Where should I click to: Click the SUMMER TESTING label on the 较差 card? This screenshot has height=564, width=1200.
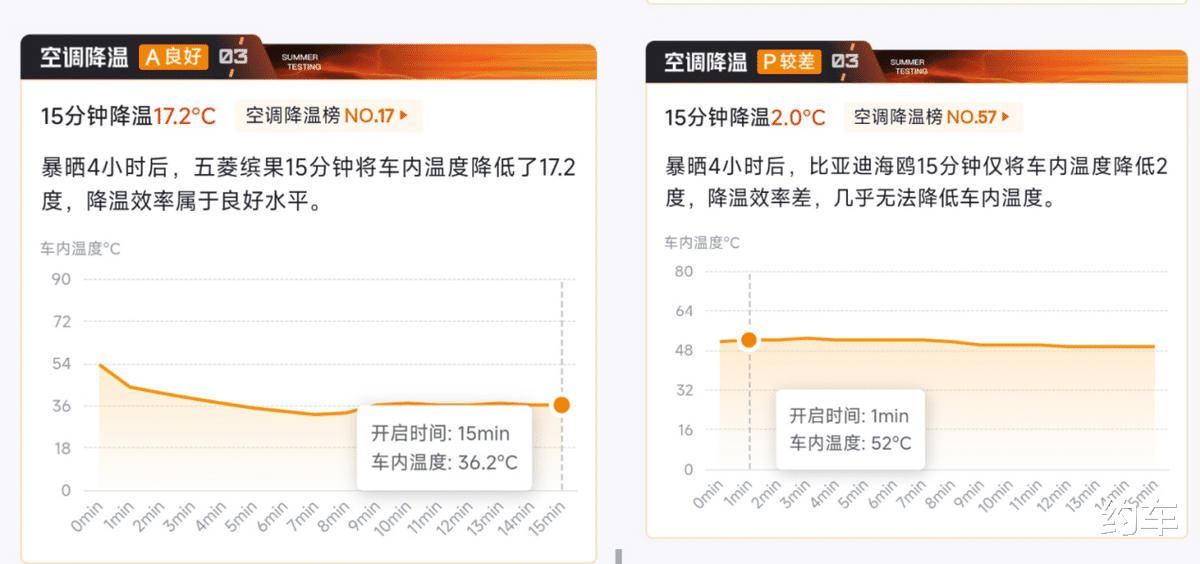(x=910, y=66)
